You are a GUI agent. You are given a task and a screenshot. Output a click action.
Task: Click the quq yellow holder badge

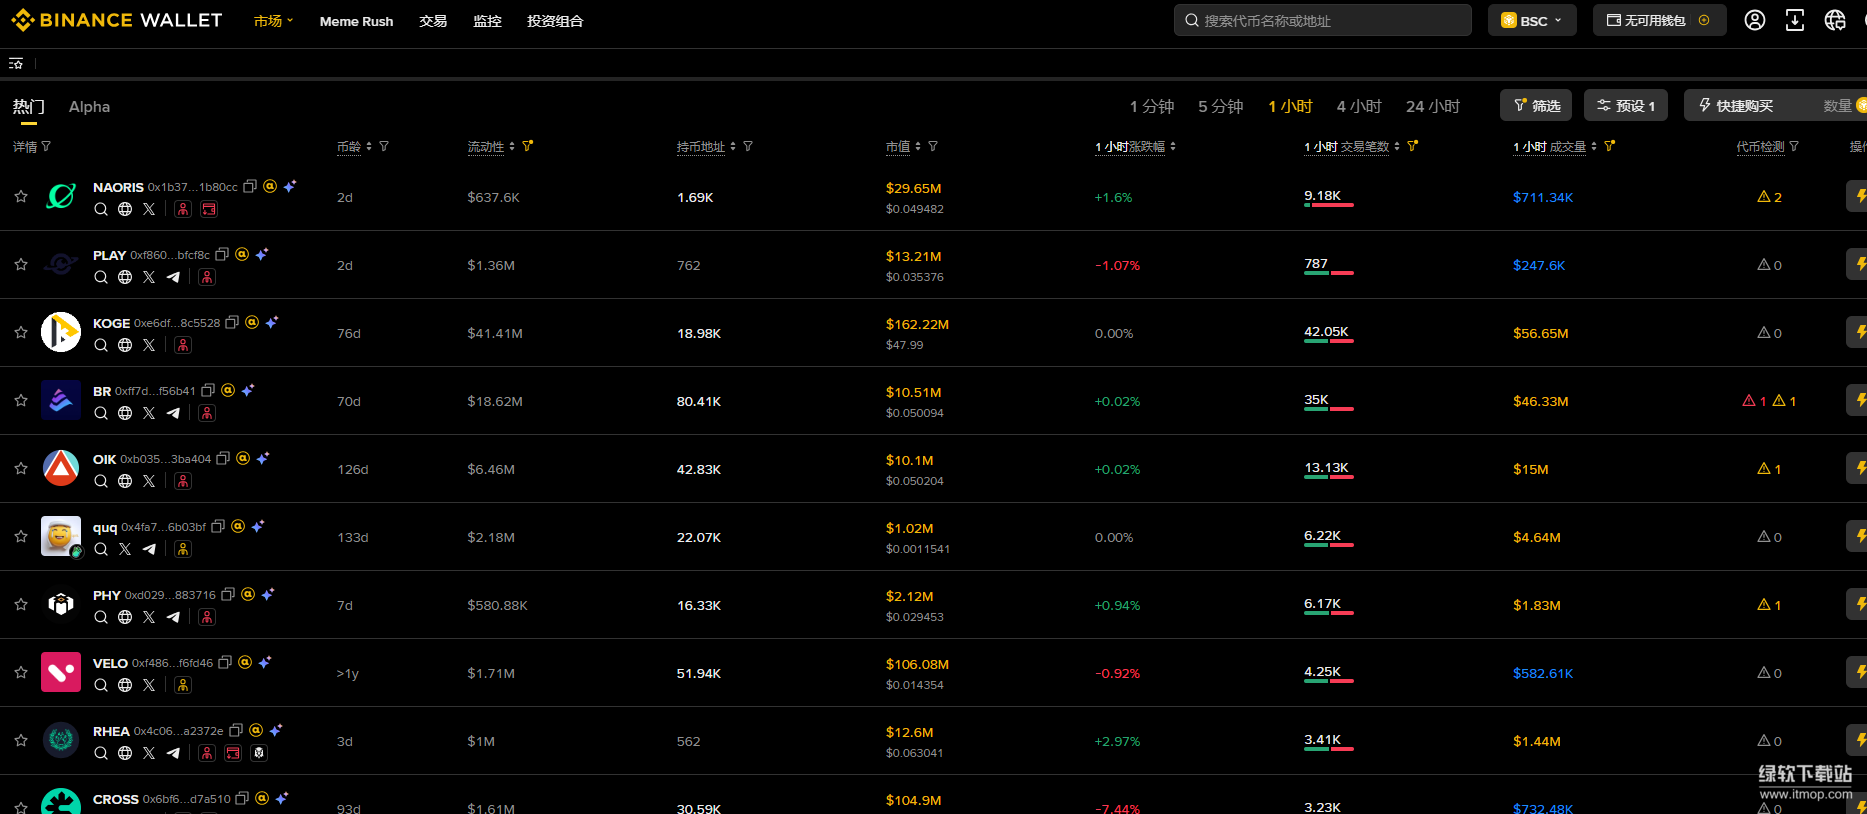coord(183,549)
